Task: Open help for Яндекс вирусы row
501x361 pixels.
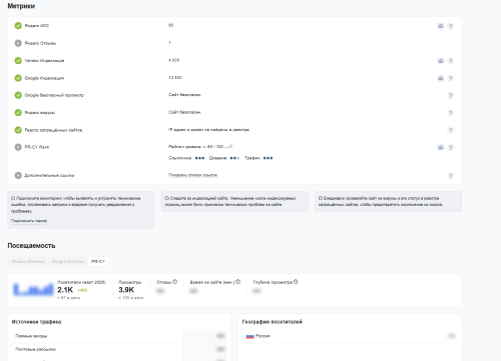Action: [x=450, y=113]
